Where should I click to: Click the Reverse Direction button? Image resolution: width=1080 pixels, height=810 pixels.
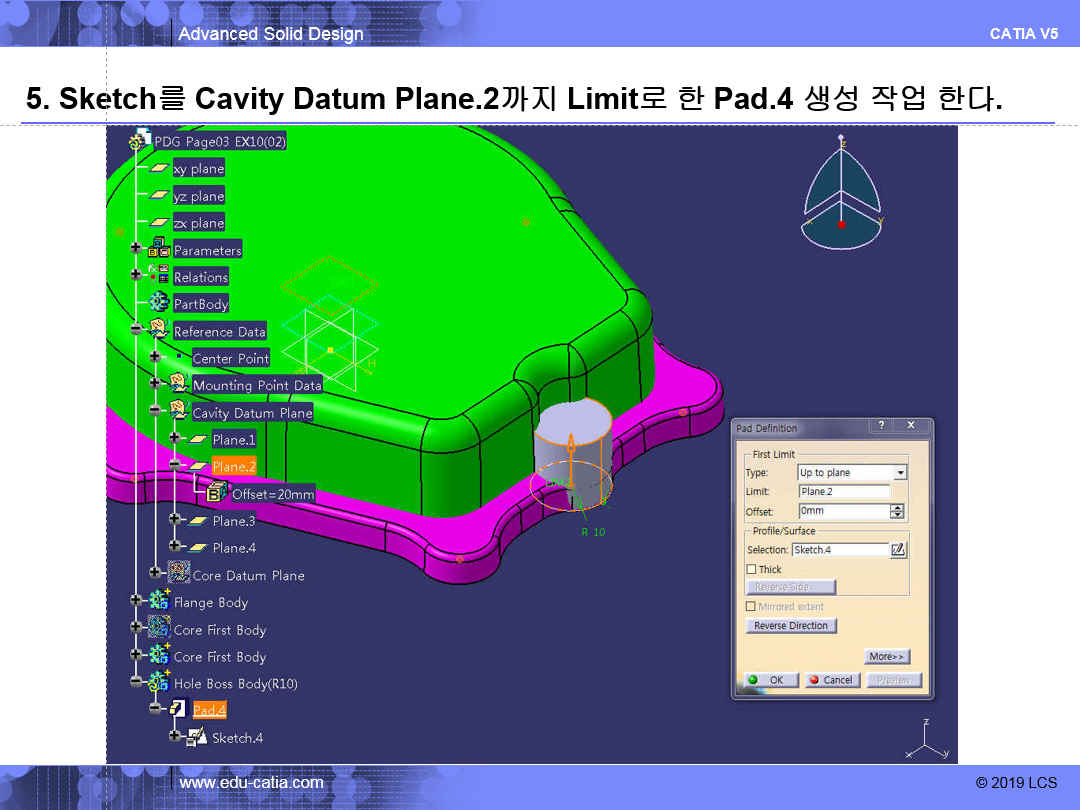coord(790,626)
